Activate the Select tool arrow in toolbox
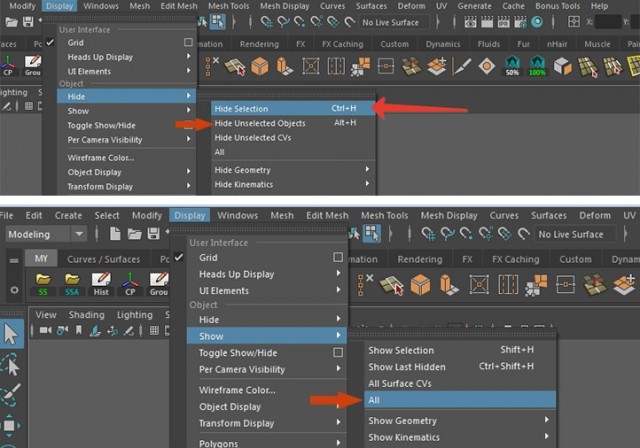 pos(11,333)
